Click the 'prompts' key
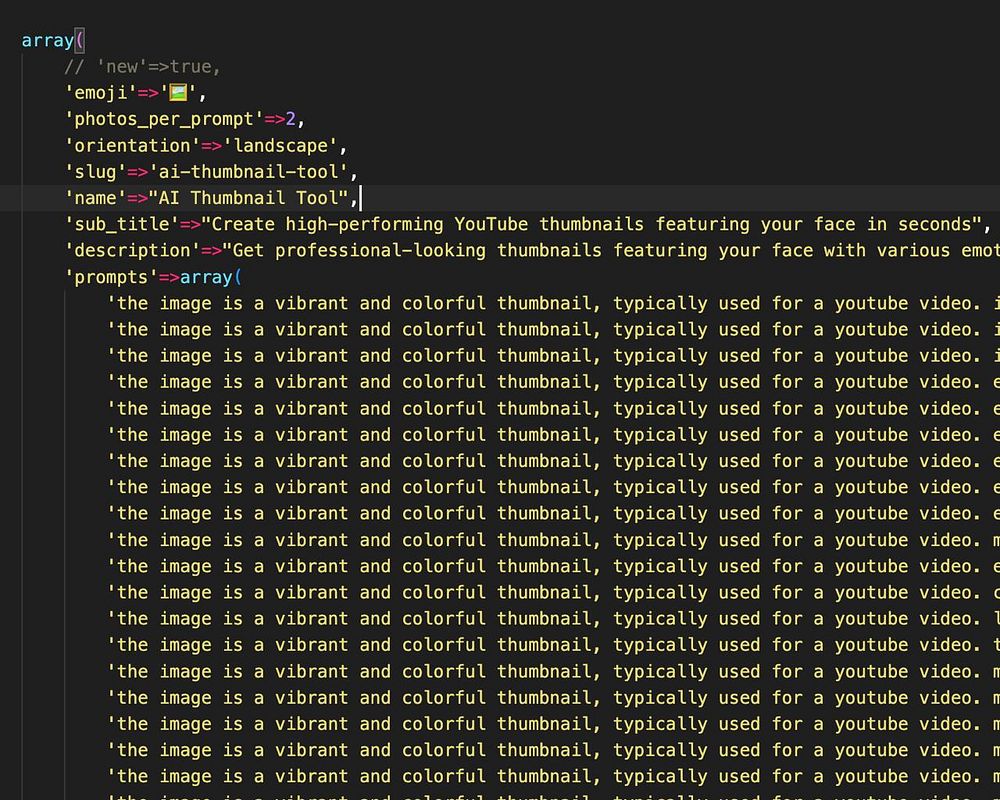Viewport: 1000px width, 800px height. 112,277
